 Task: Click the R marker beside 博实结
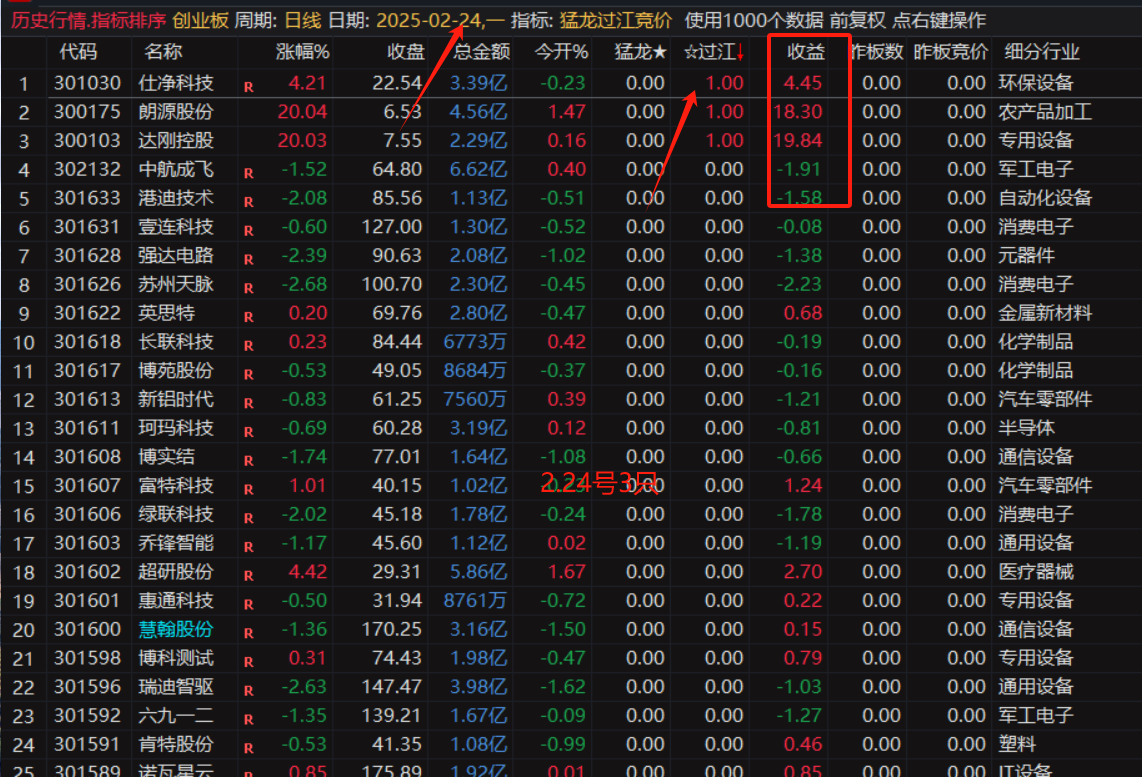pos(248,462)
